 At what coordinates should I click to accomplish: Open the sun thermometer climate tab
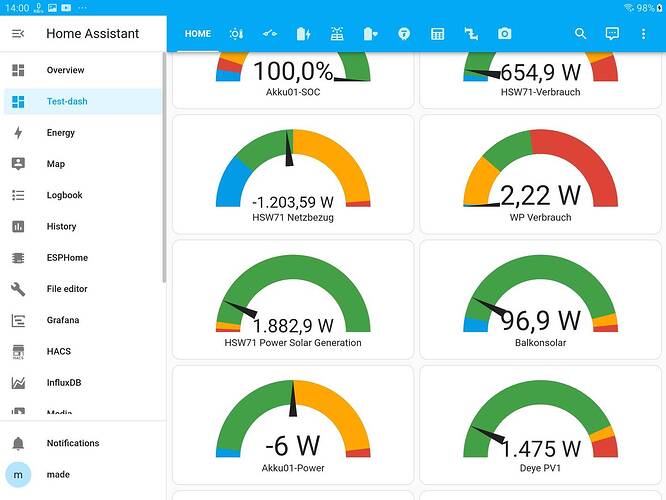pyautogui.click(x=236, y=34)
